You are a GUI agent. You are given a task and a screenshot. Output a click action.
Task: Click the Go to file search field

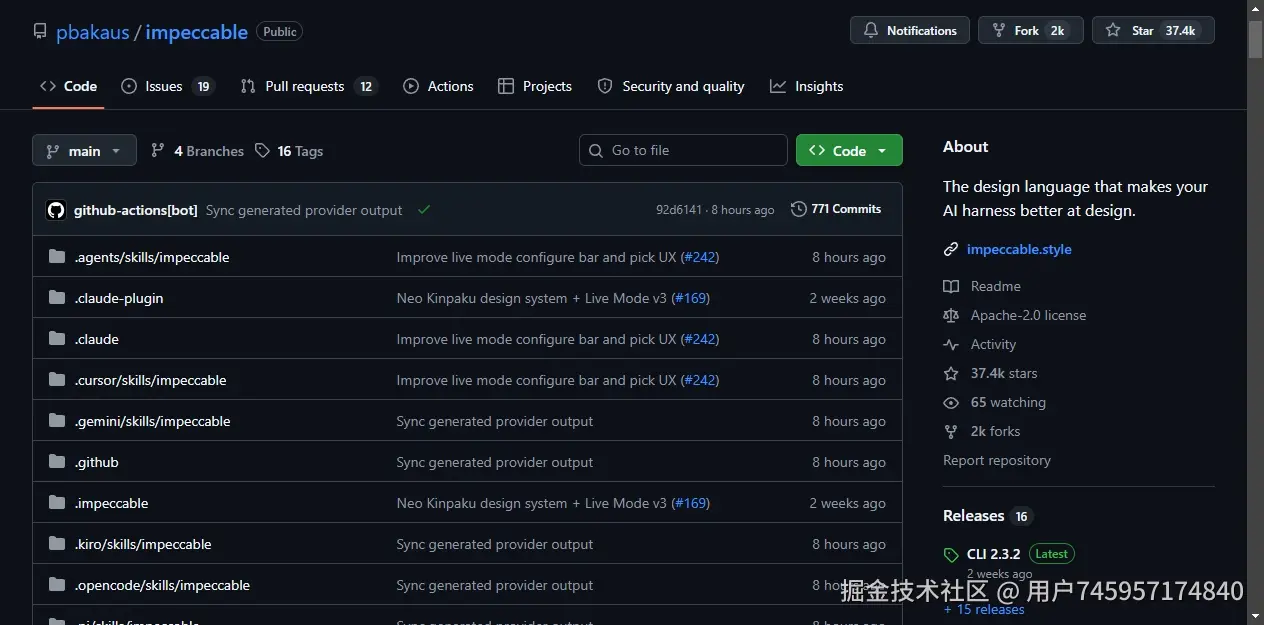click(683, 150)
